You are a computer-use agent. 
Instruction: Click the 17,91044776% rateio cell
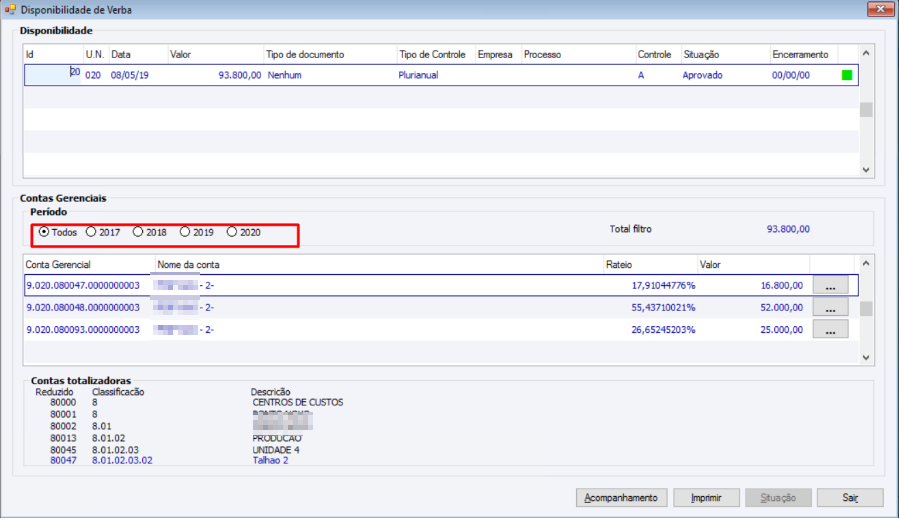coord(663,285)
